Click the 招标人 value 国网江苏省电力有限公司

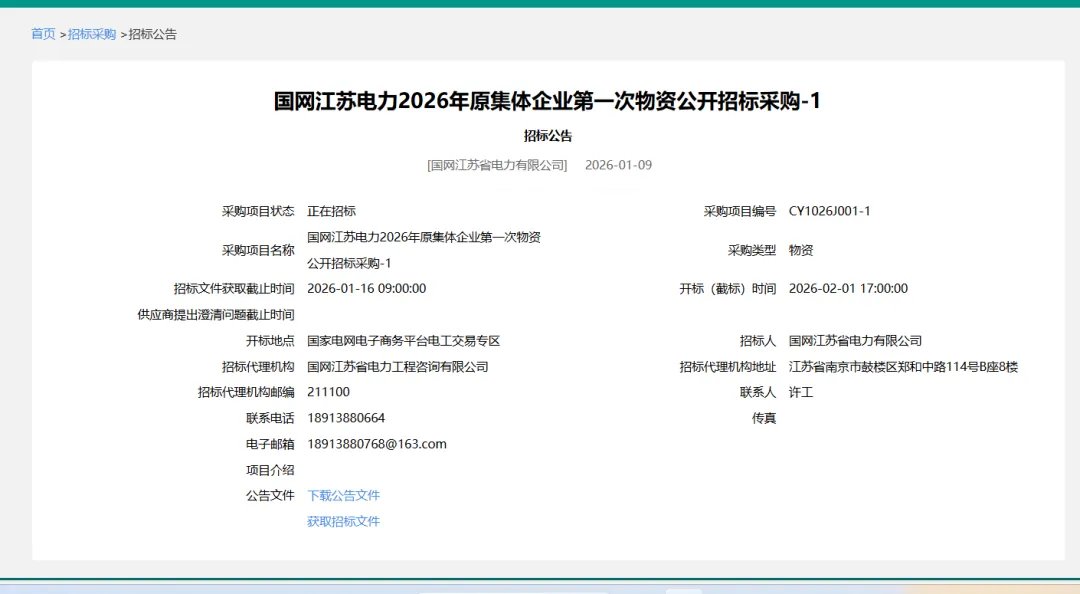855,340
